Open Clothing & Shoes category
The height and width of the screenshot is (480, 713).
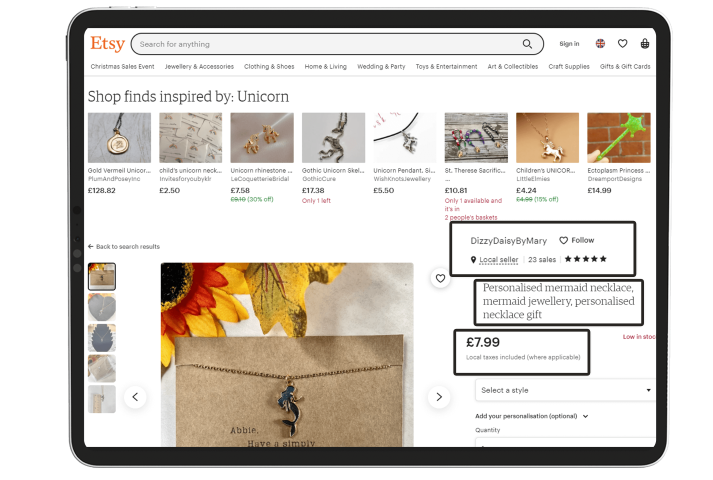coord(269,66)
